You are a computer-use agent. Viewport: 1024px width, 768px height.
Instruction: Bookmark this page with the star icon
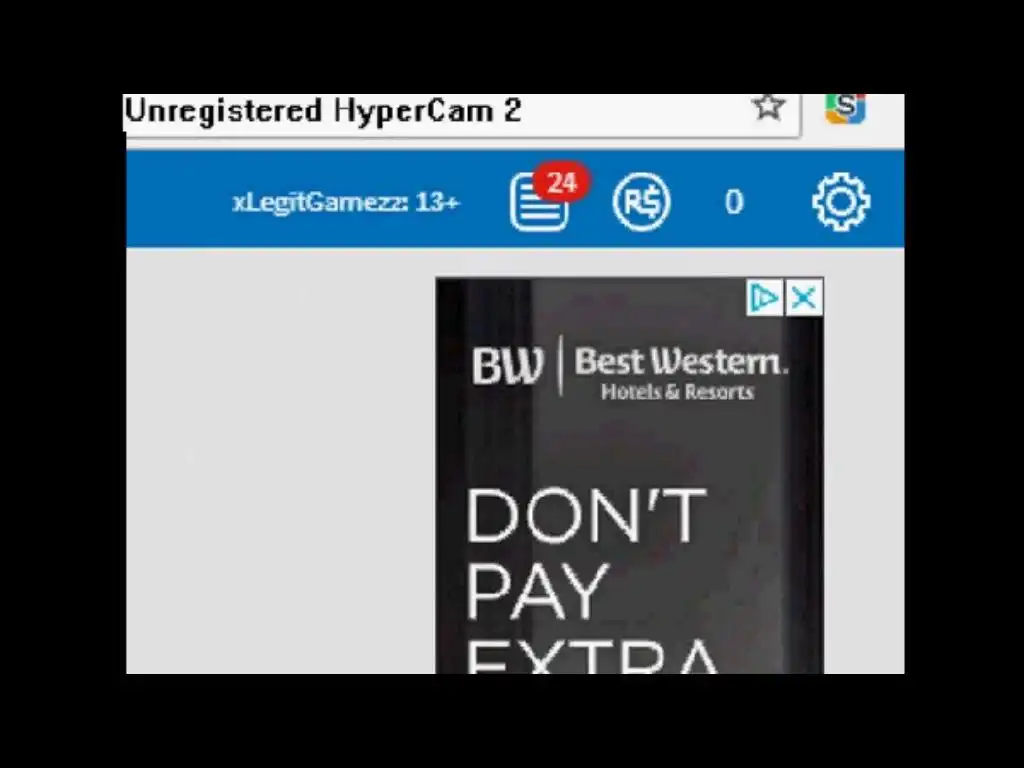tap(768, 106)
